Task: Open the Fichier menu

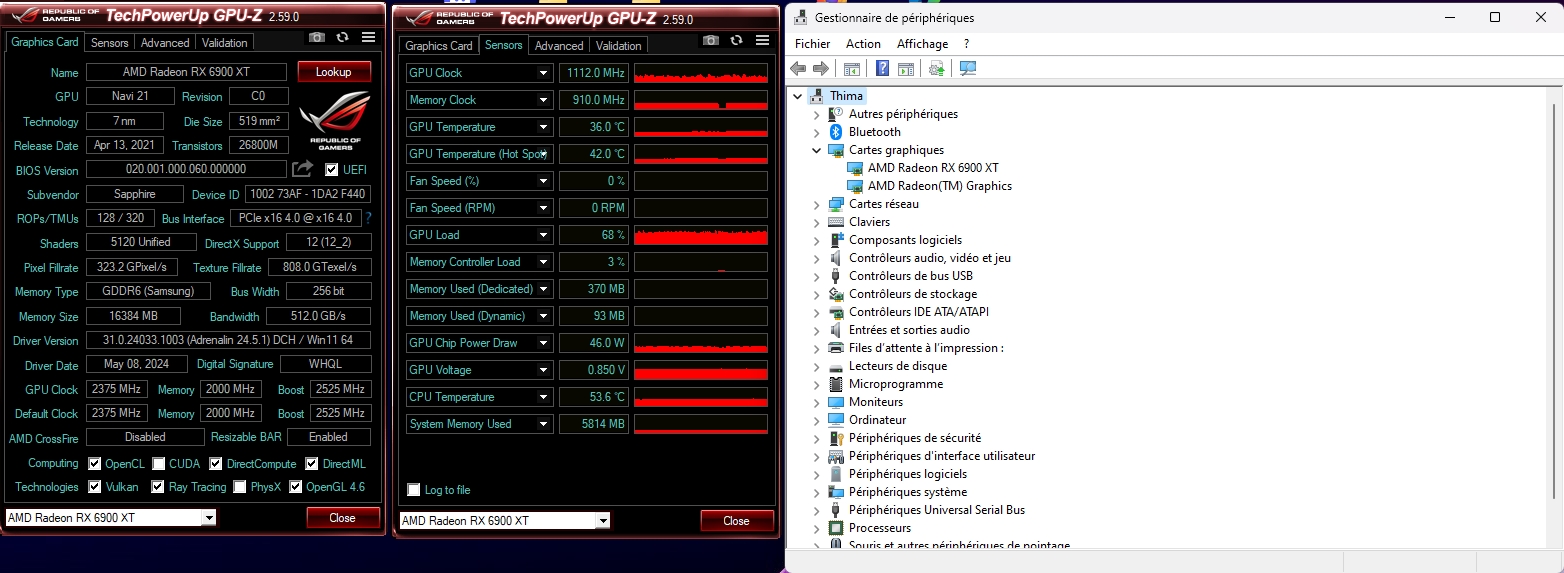Action: 812,44
